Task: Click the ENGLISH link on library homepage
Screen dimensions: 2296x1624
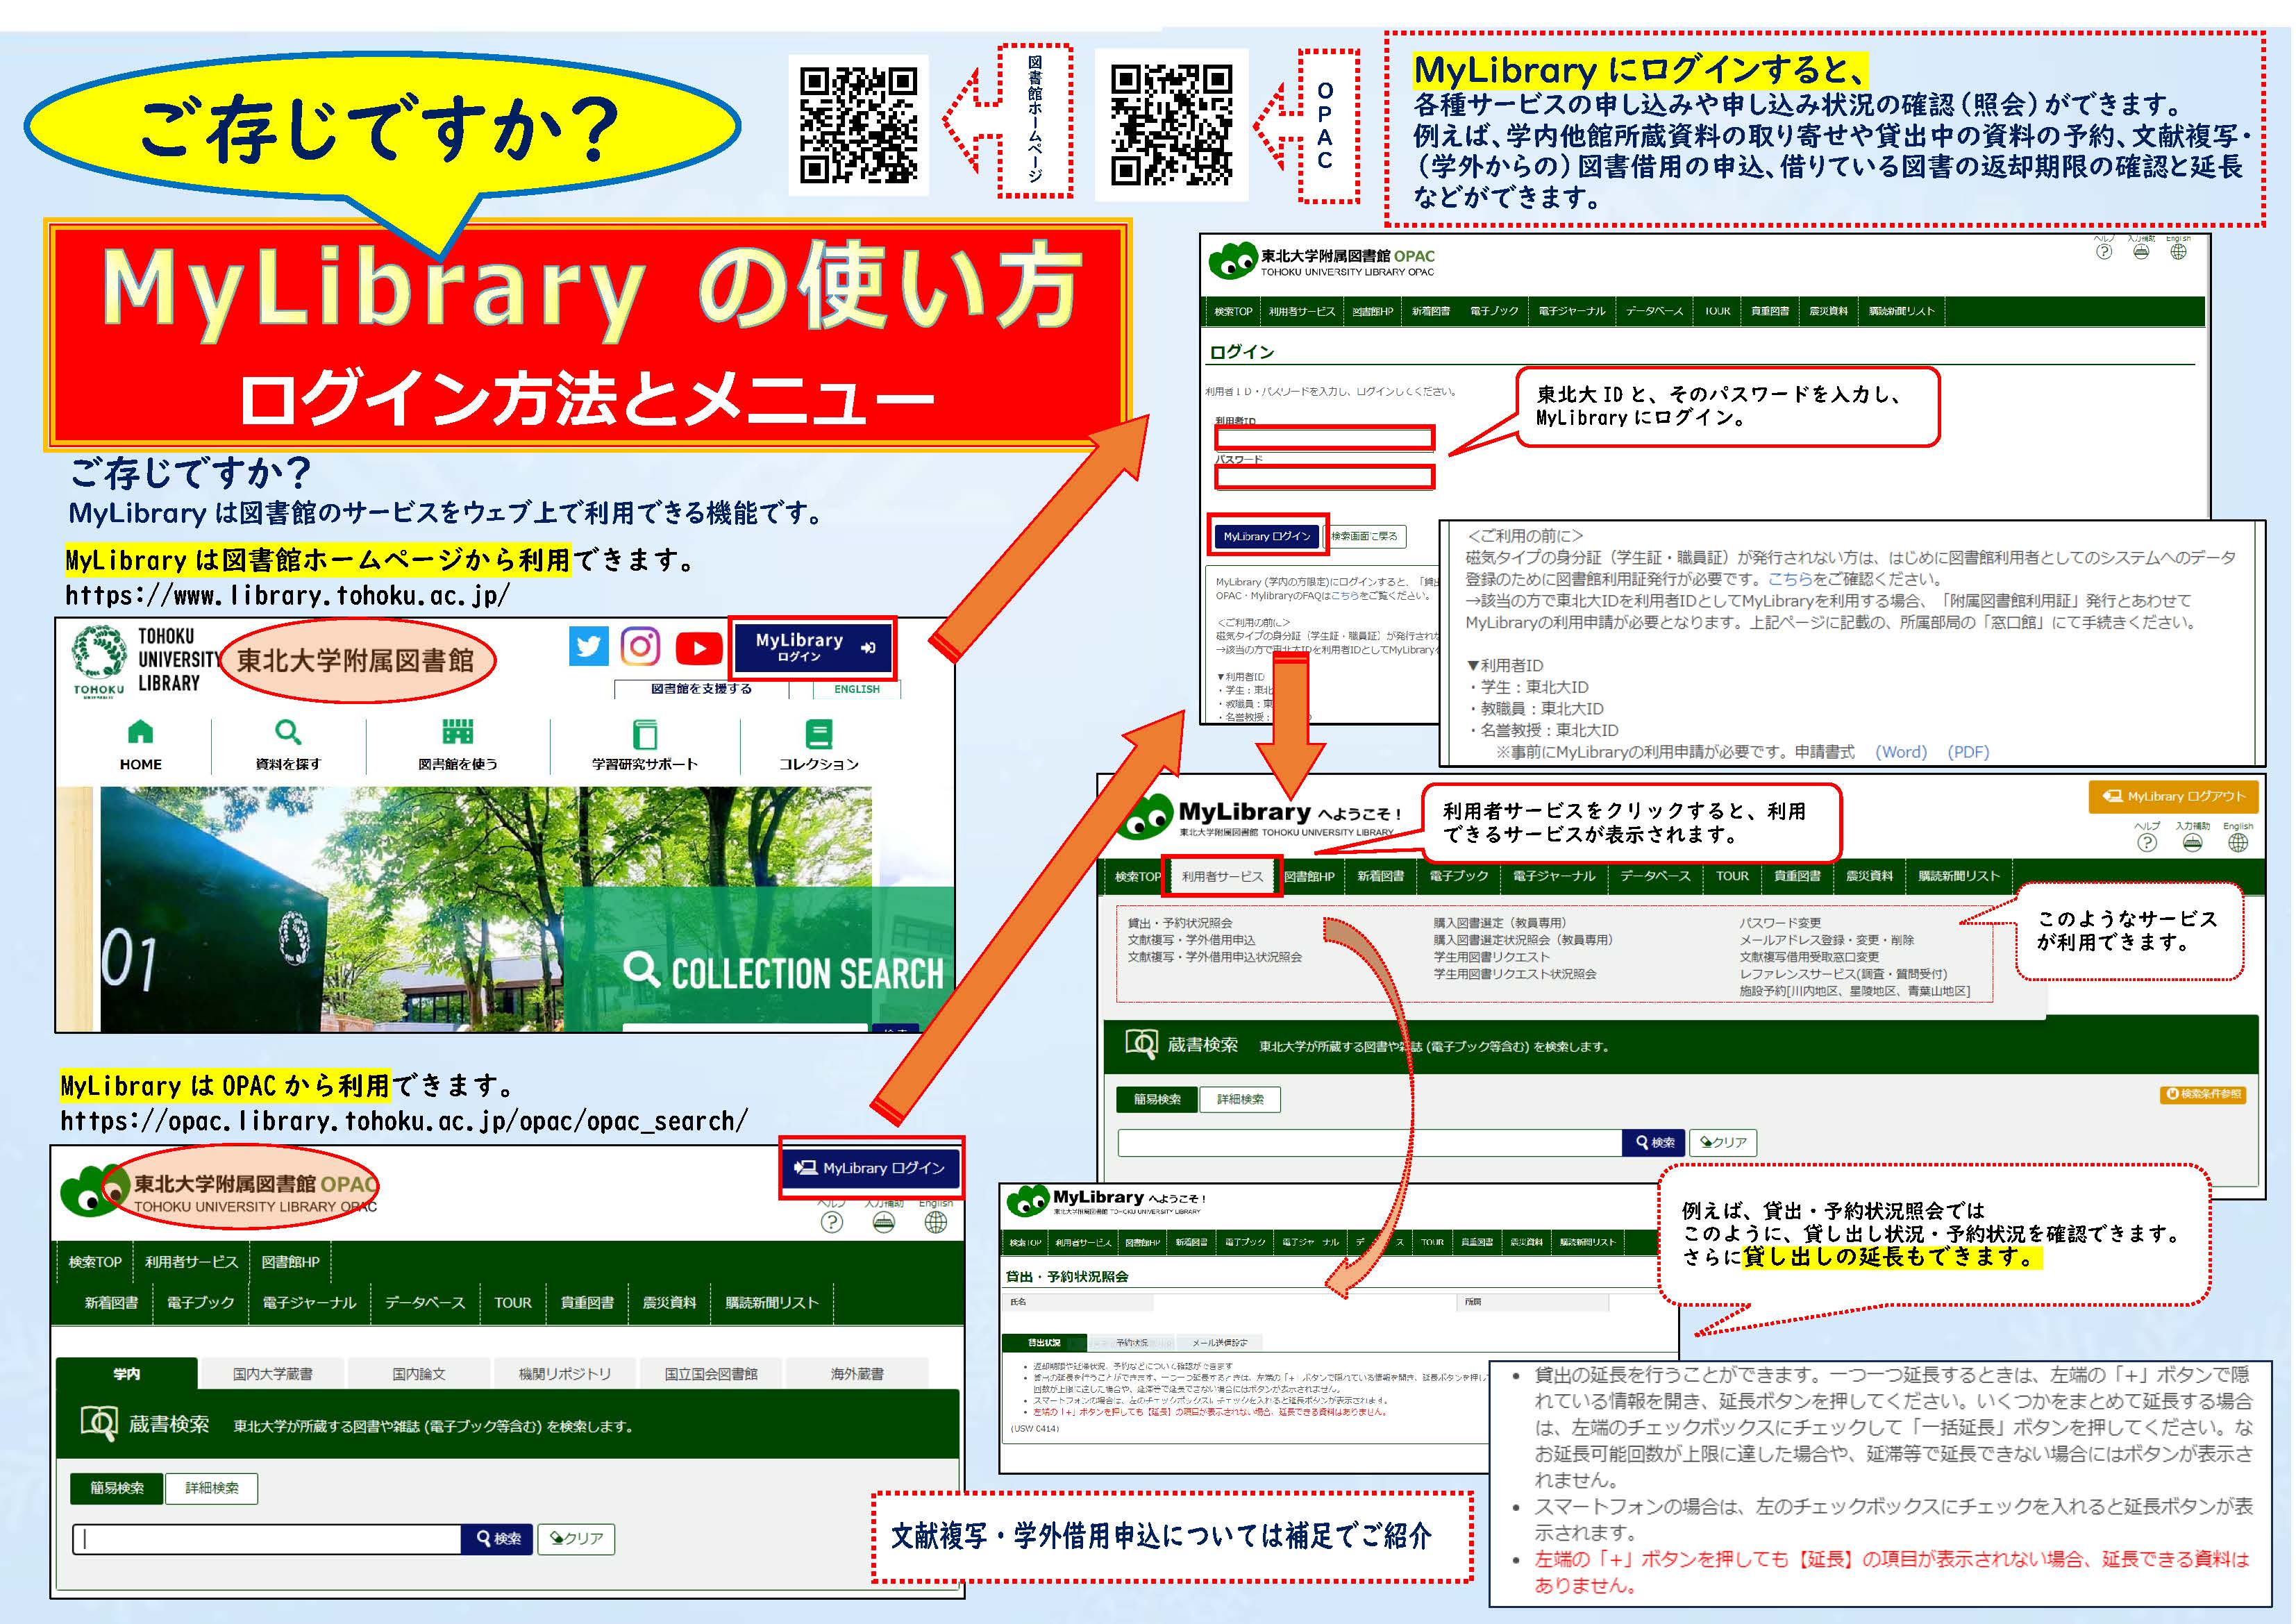Action: pos(857,689)
